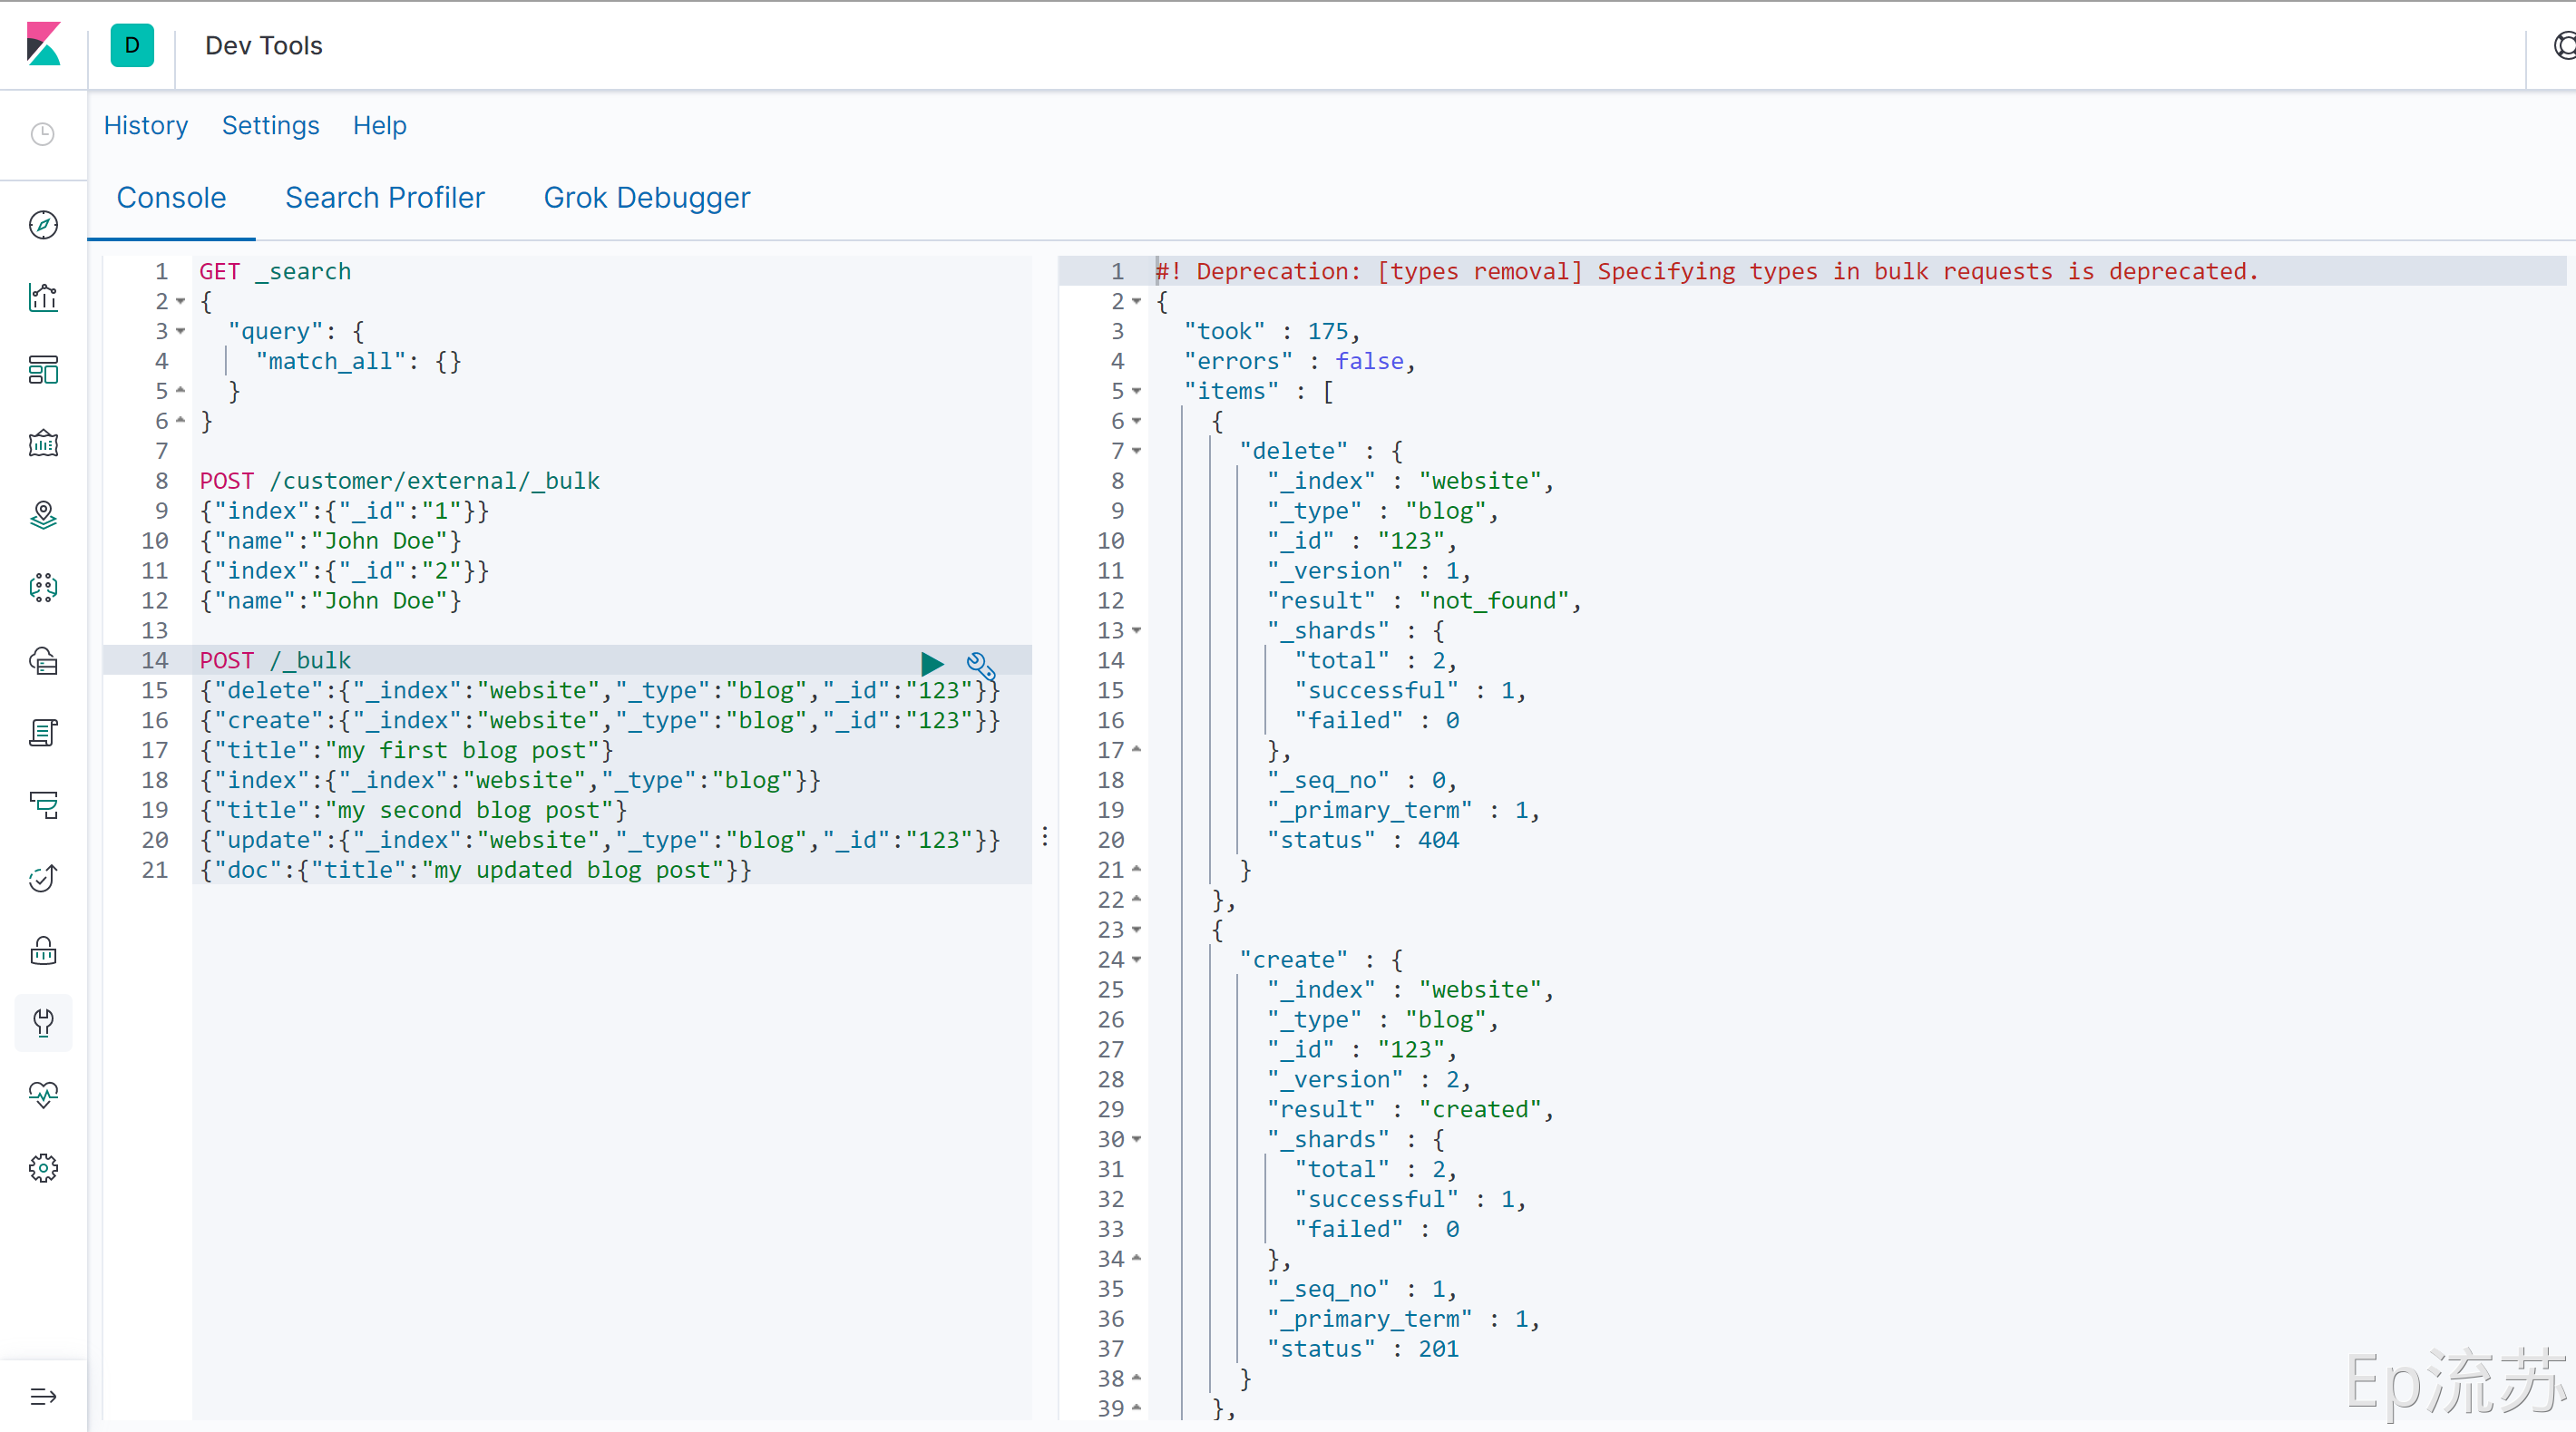Open Maps icon in sidebar
2576x1432 pixels.
[43, 515]
